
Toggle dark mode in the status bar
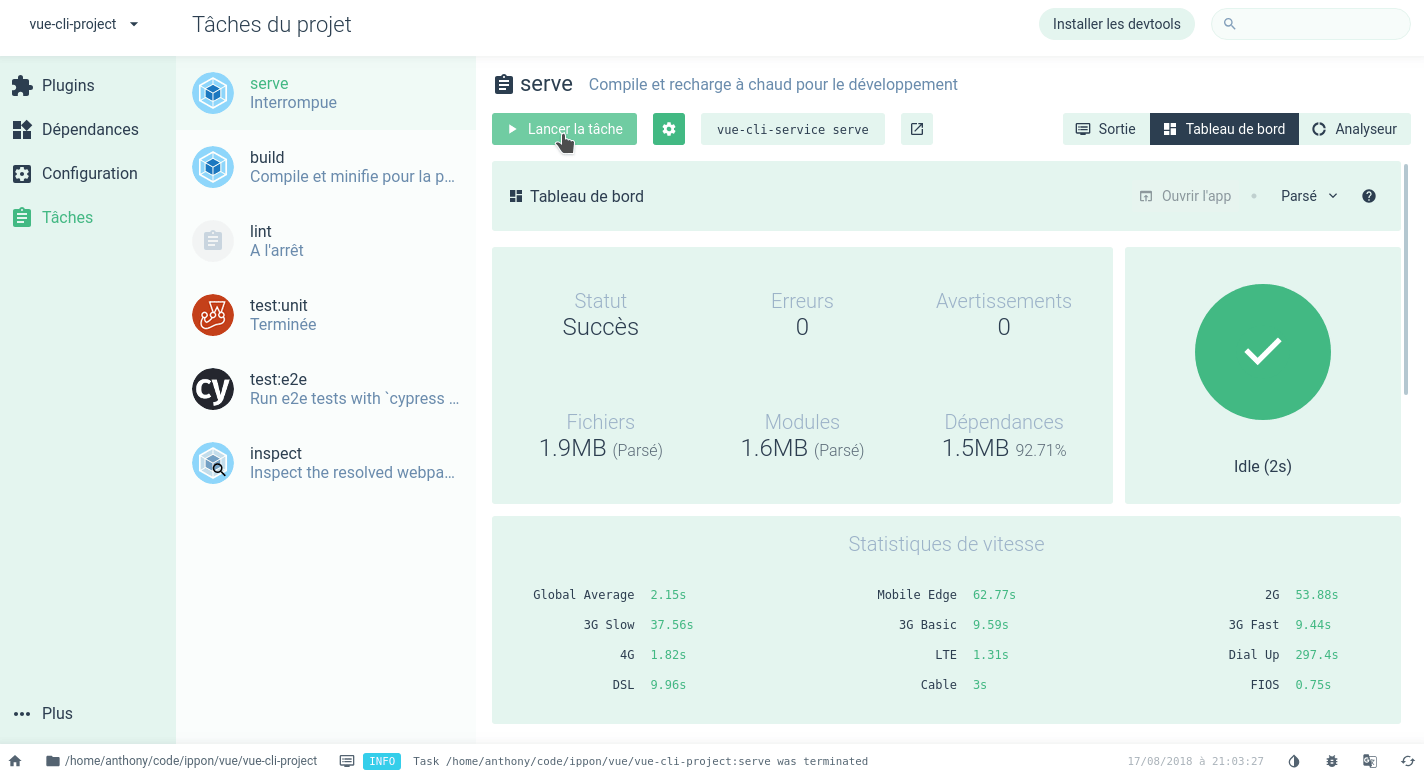(1294, 761)
